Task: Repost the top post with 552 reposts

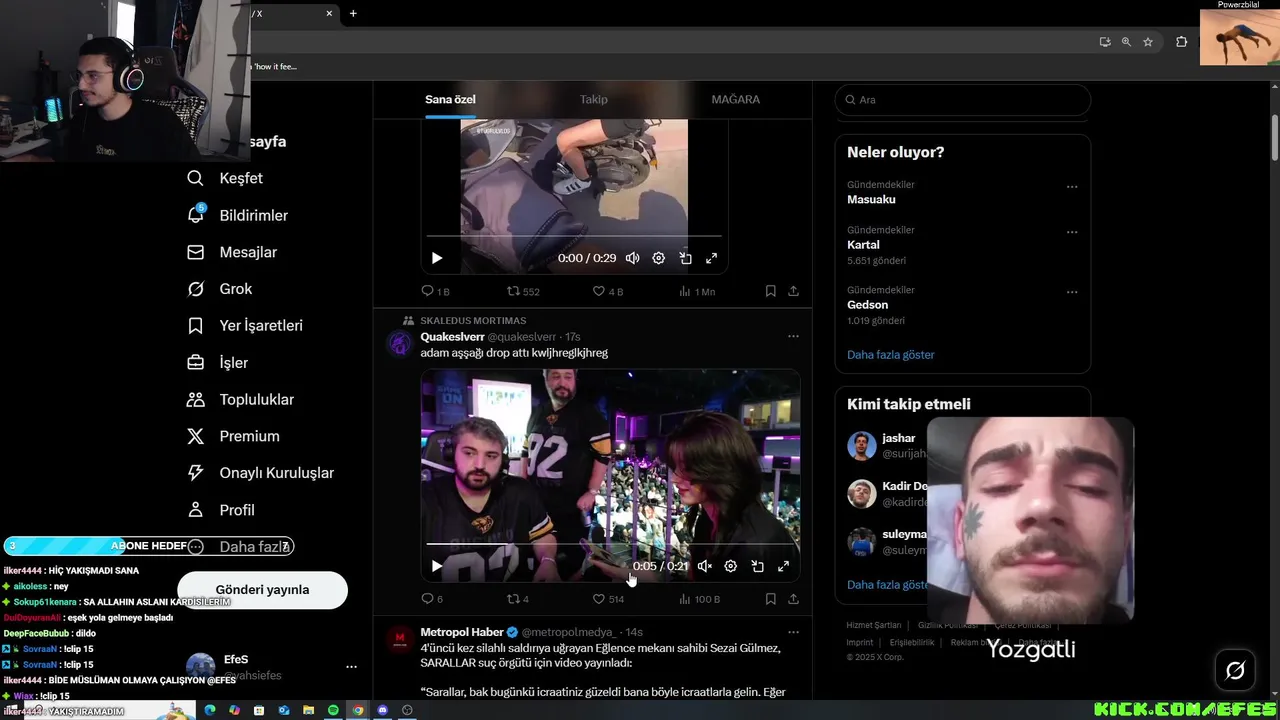Action: pyautogui.click(x=523, y=291)
